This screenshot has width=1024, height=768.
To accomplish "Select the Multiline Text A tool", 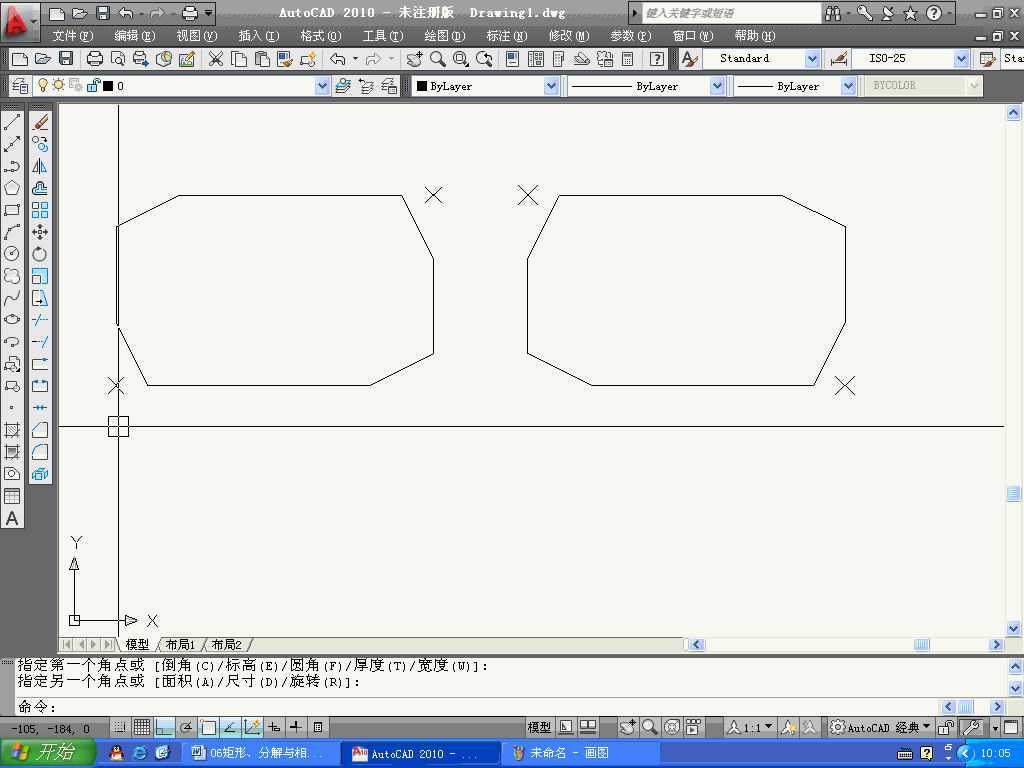I will click(x=12, y=519).
